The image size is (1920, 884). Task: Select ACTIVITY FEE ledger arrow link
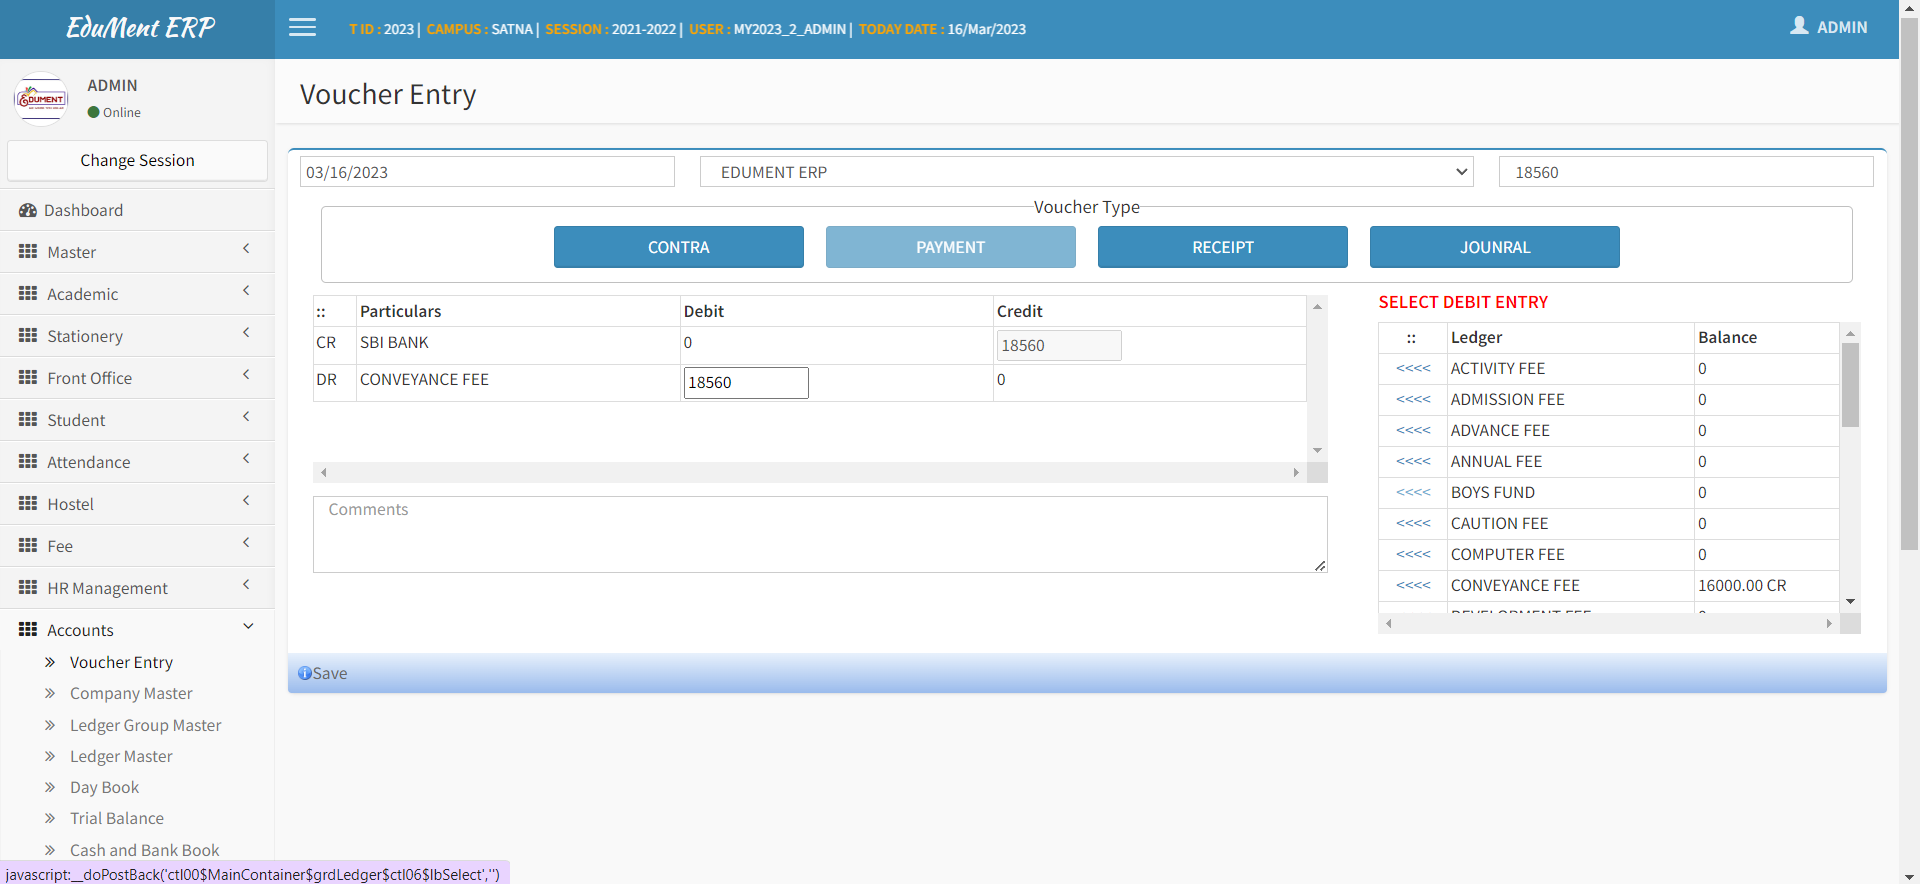click(1413, 368)
